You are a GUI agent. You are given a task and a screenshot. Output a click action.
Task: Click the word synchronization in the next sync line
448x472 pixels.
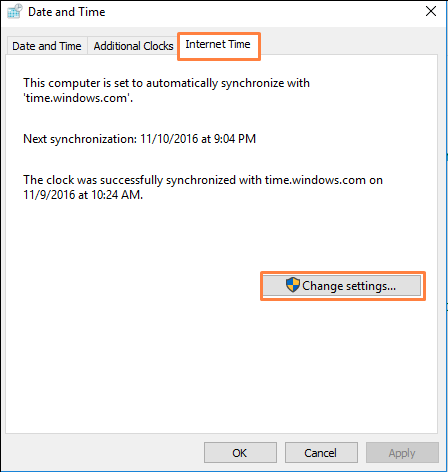point(94,139)
